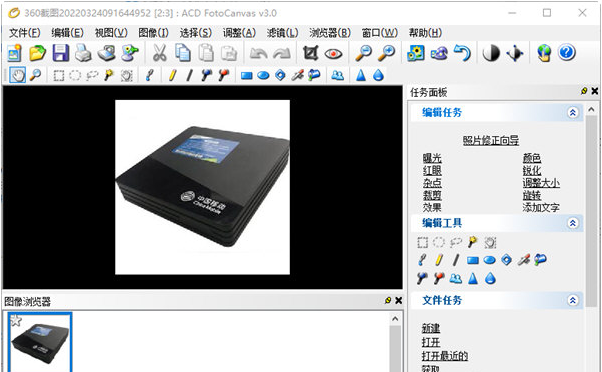
Task: Click the image browser scrollbar up arrow
Action: click(395, 319)
